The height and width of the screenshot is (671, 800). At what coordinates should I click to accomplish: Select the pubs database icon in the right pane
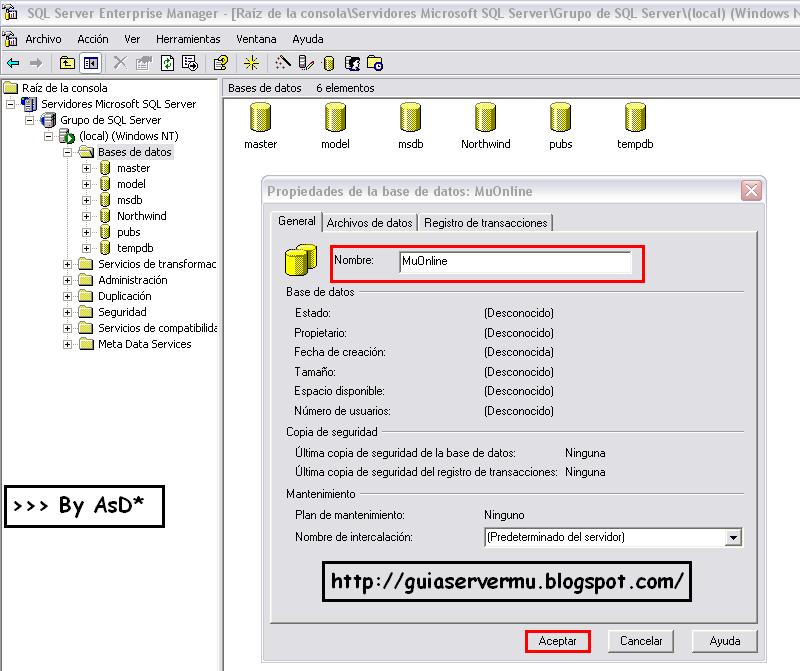click(560, 117)
